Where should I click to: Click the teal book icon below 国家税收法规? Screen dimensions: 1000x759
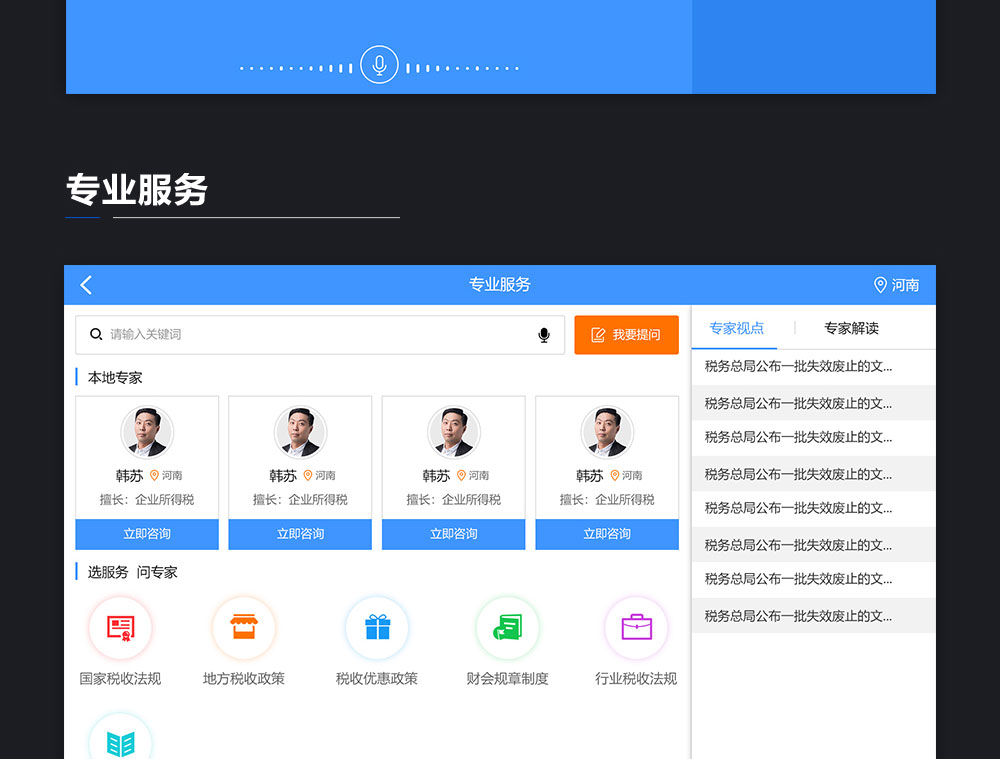(x=120, y=740)
